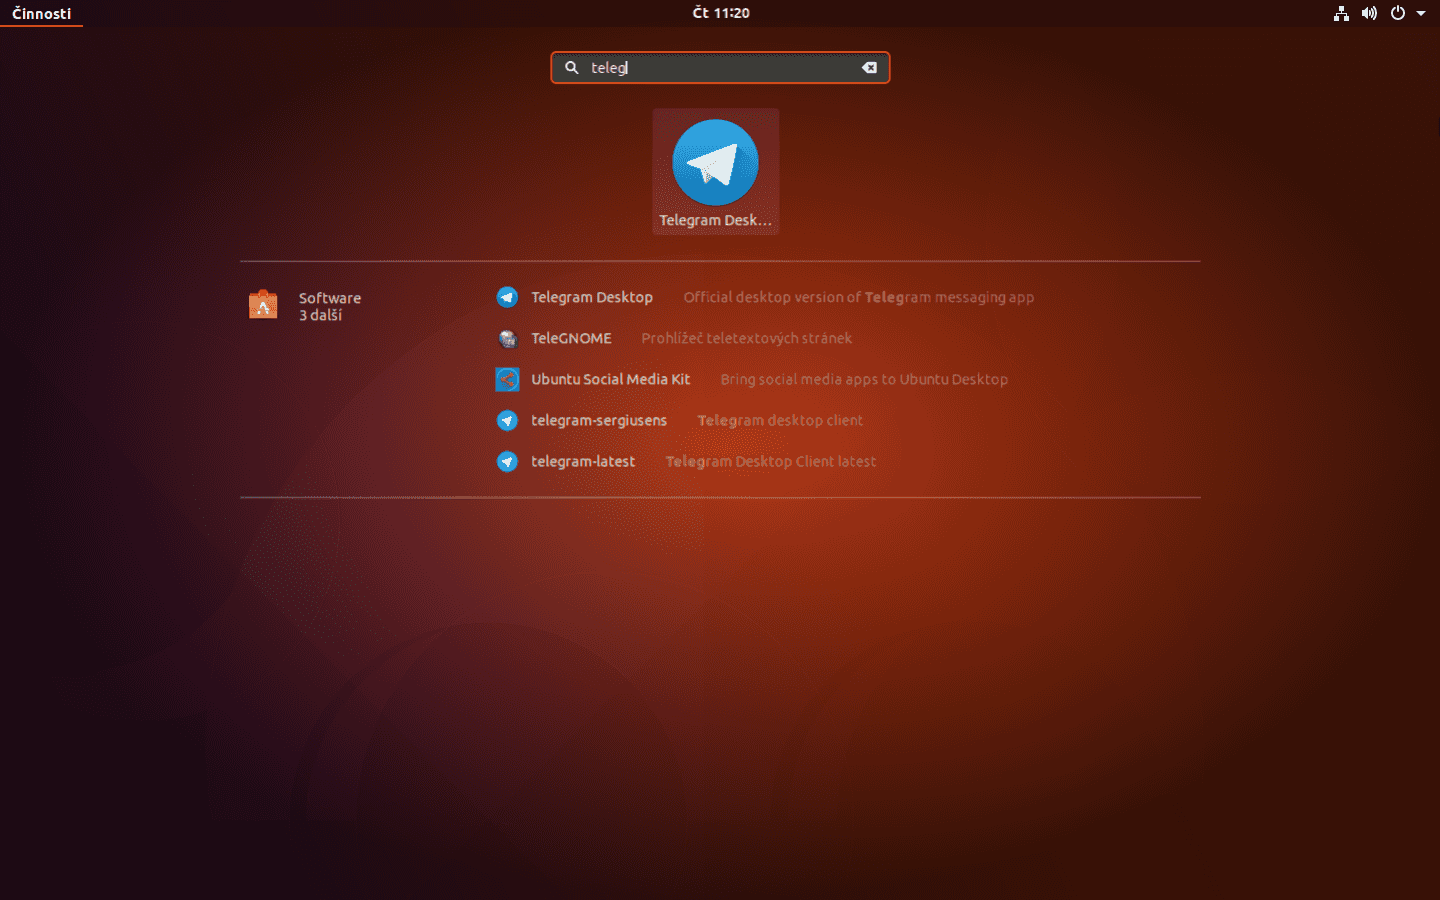1440x900 pixels.
Task: Click 'Bring social media apps to Ubuntu Desktop' description
Action: pyautogui.click(x=864, y=379)
